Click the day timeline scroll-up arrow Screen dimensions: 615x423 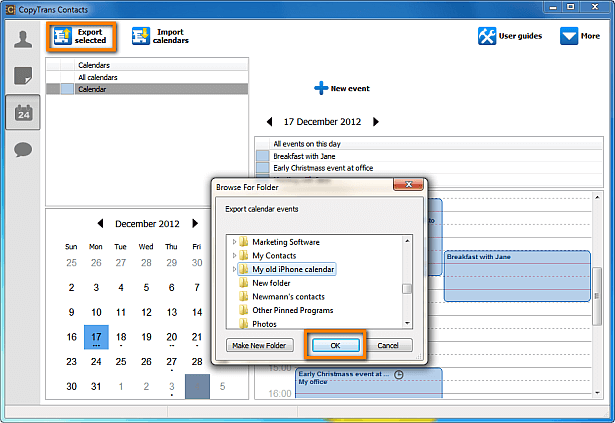[x=597, y=197]
